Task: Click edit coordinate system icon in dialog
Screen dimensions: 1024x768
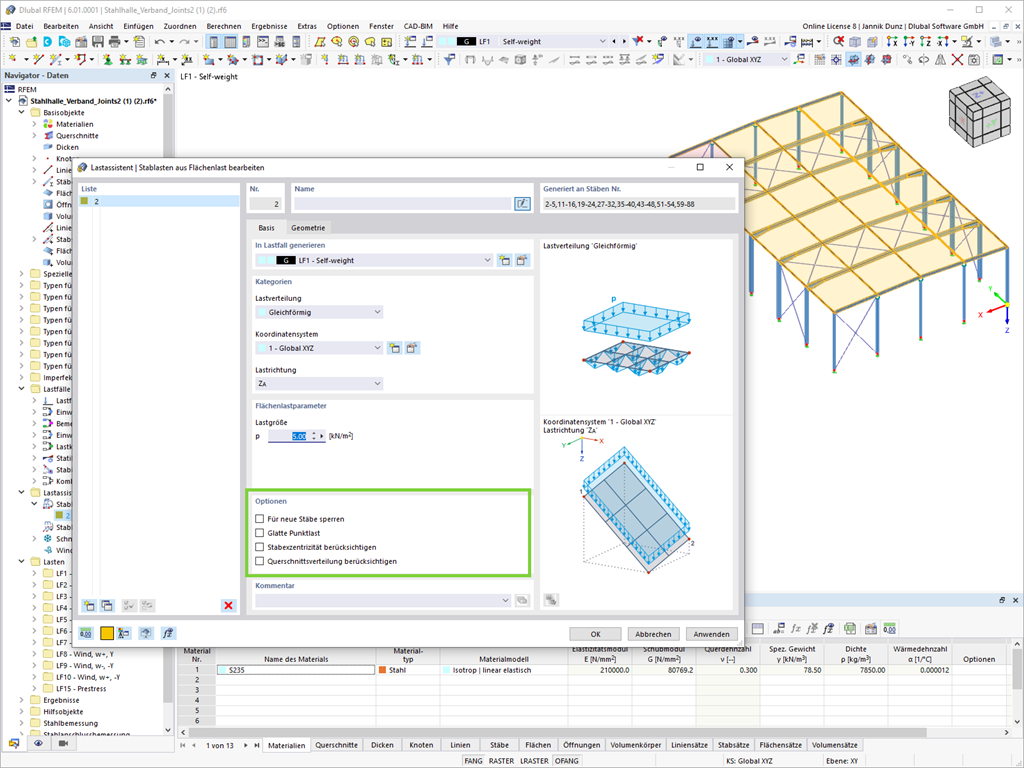Action: click(x=411, y=348)
